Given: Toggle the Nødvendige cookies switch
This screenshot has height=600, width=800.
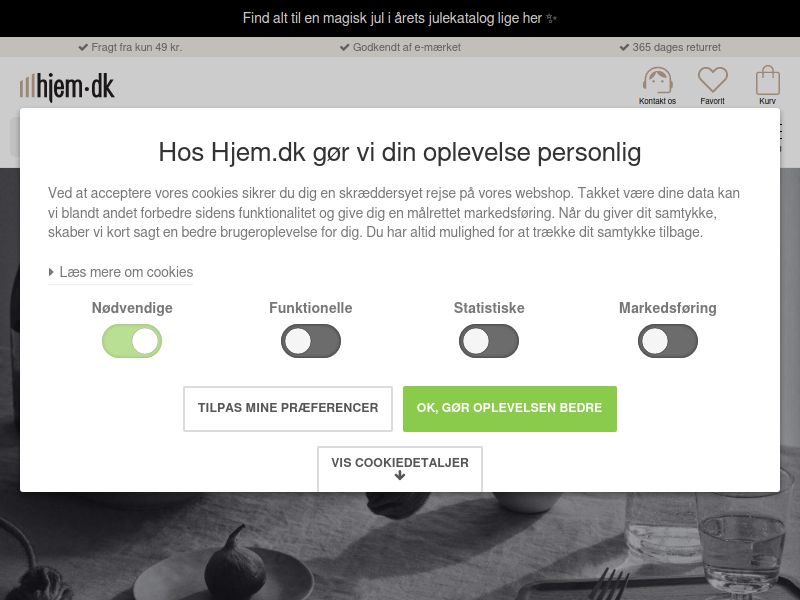Looking at the screenshot, I should (x=132, y=341).
